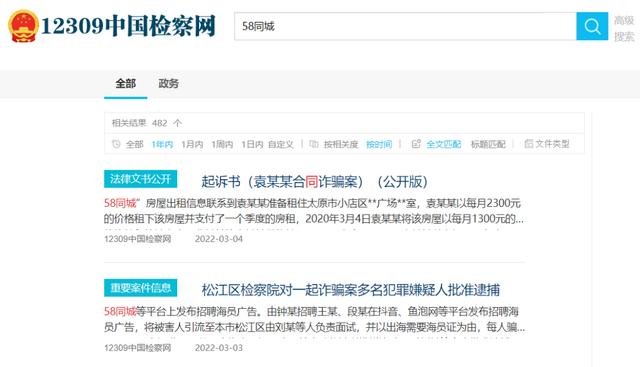This screenshot has height=367, width=640.
Task: Click the 高级搜索 advanced search link
Action: click(624, 28)
